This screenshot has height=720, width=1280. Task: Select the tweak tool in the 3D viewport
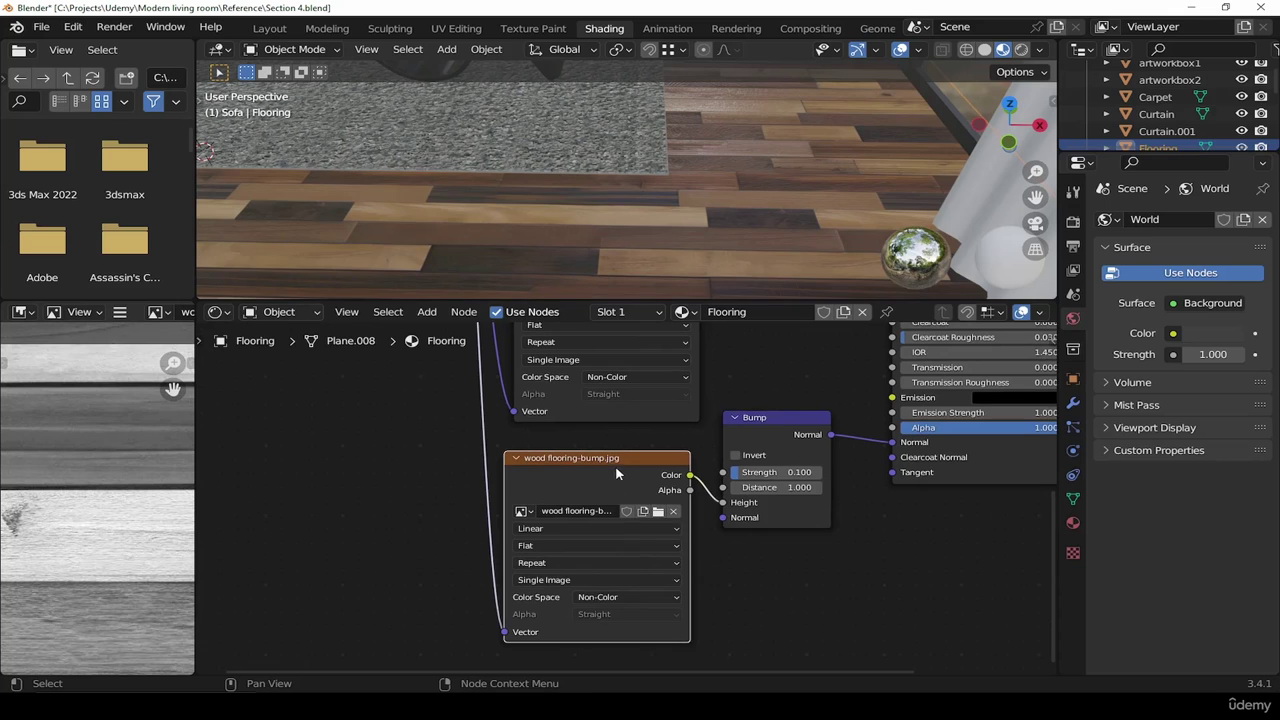pyautogui.click(x=219, y=72)
